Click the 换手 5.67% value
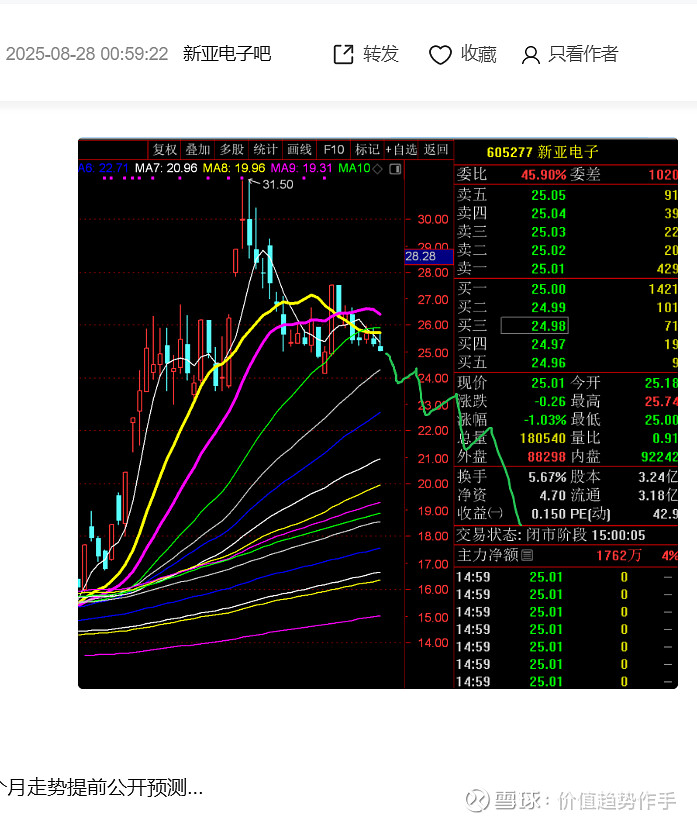697x822 pixels. tap(547, 477)
